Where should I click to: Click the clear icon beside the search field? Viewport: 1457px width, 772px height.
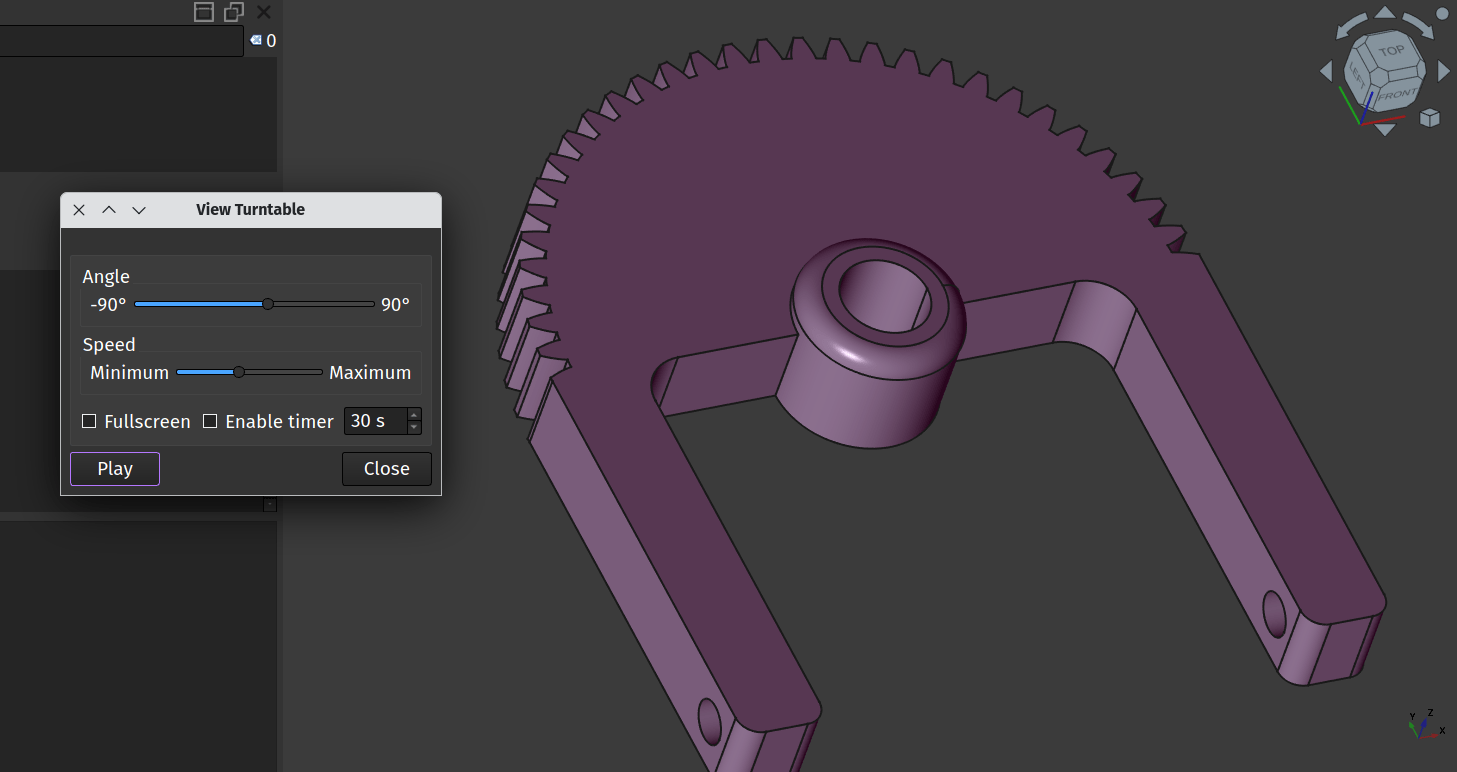click(x=256, y=40)
